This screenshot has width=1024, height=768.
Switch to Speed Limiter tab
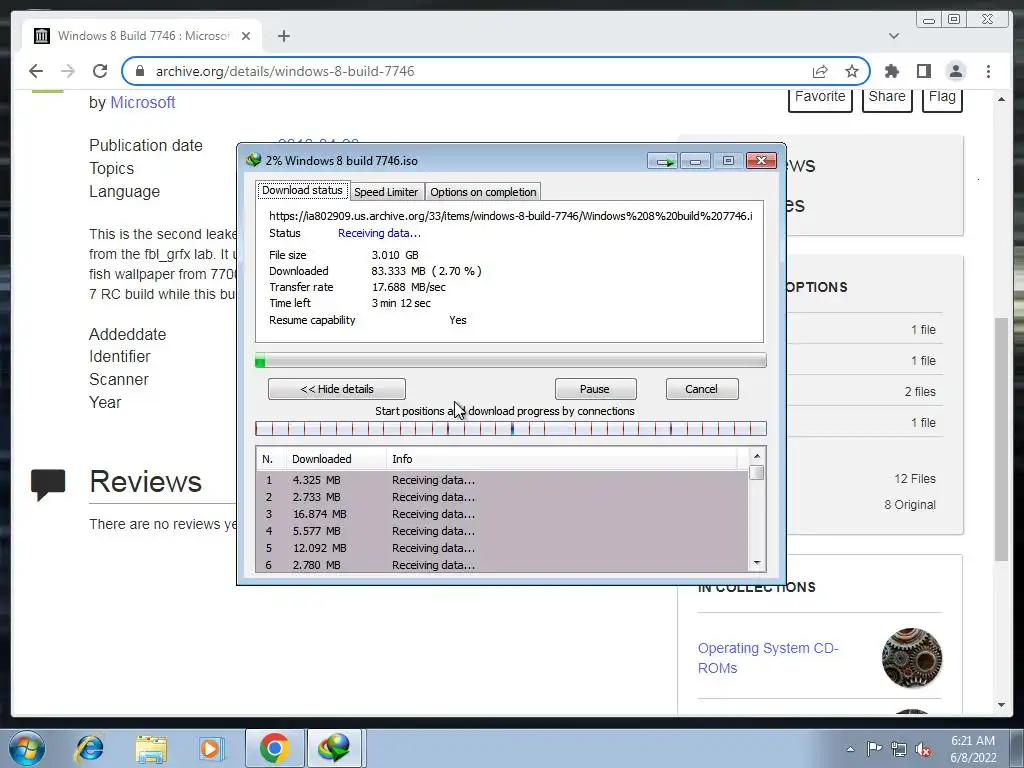(386, 192)
